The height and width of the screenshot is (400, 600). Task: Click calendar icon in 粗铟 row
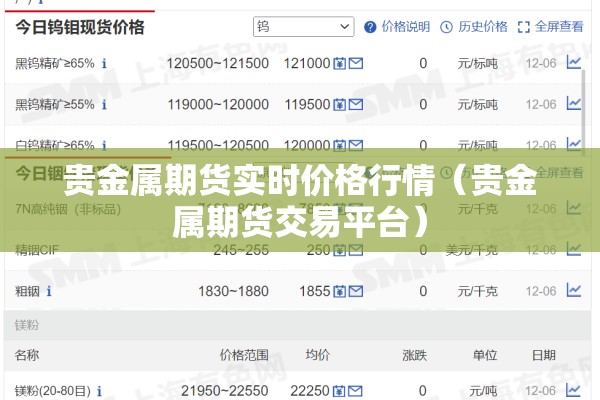pyautogui.click(x=339, y=291)
